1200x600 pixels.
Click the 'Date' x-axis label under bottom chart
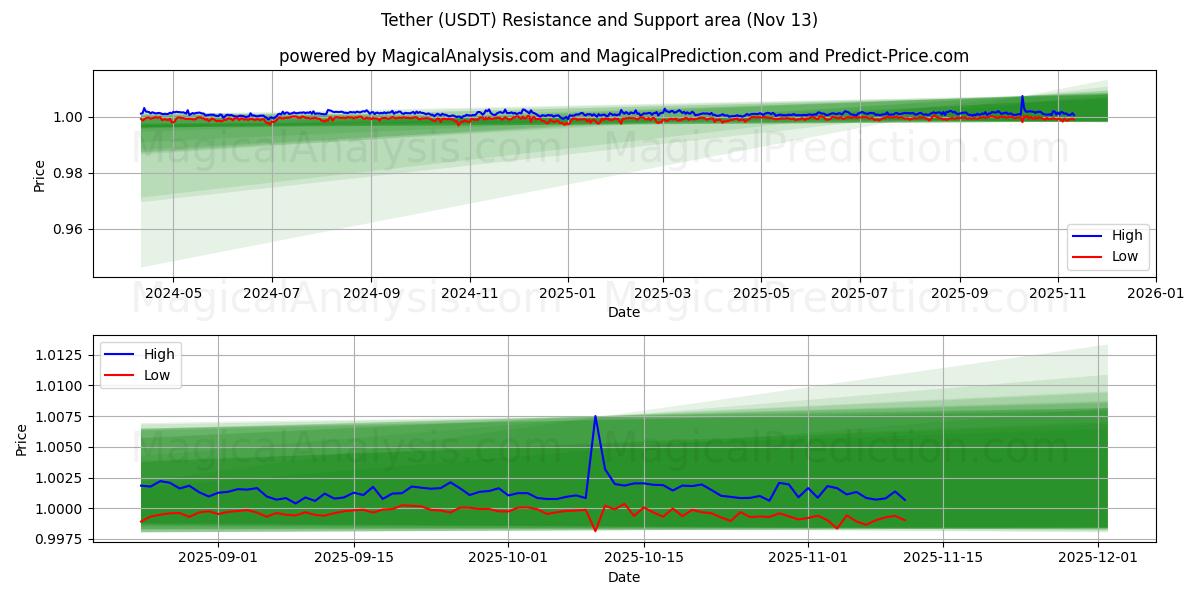(x=624, y=577)
